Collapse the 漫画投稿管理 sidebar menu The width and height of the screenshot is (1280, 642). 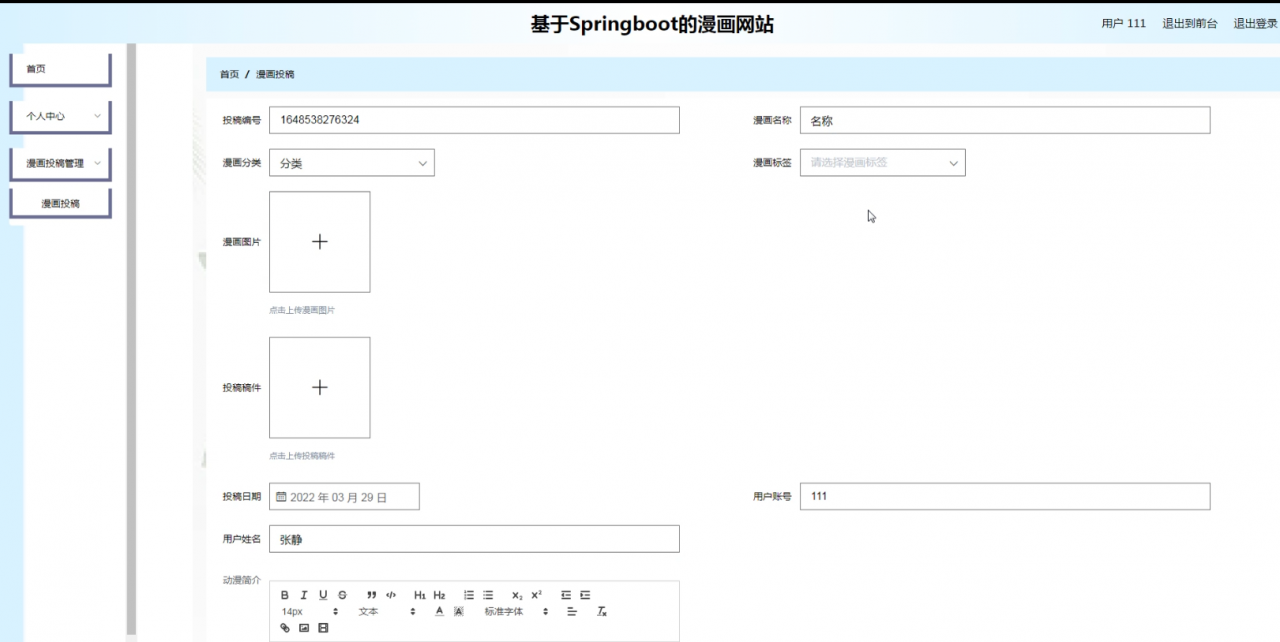tap(60, 163)
